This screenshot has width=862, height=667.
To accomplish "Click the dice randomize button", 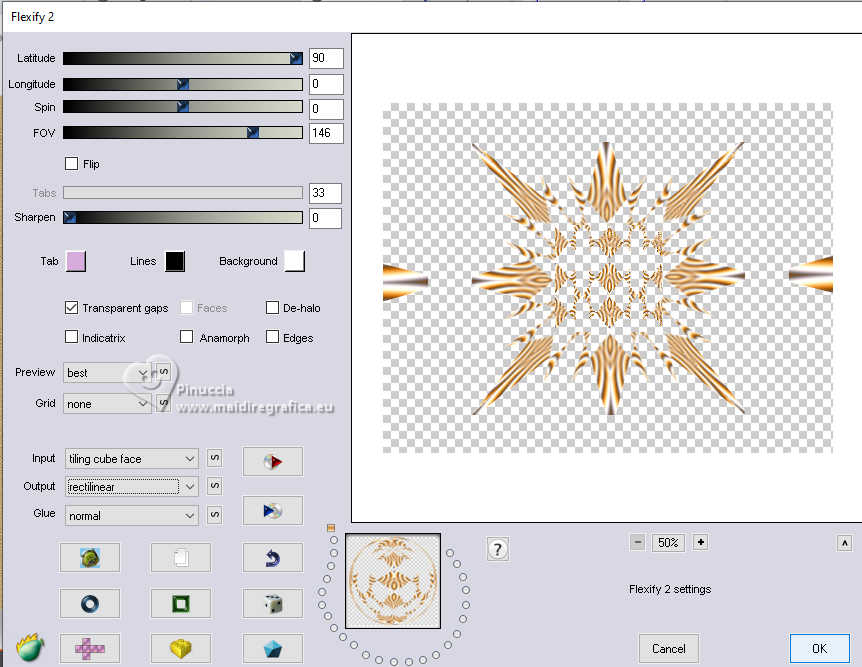I will 273,603.
